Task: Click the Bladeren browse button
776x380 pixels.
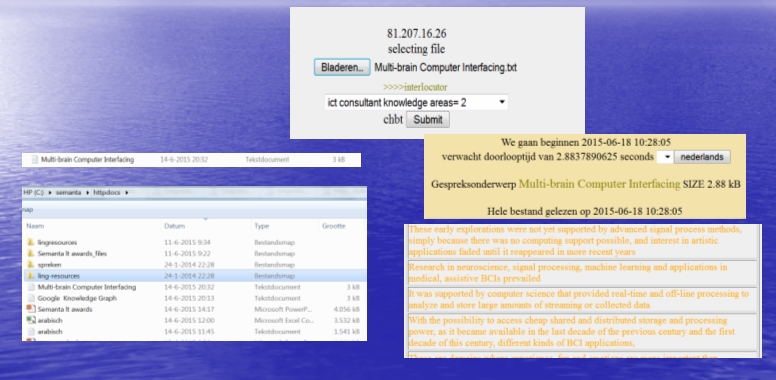Action: [342, 67]
